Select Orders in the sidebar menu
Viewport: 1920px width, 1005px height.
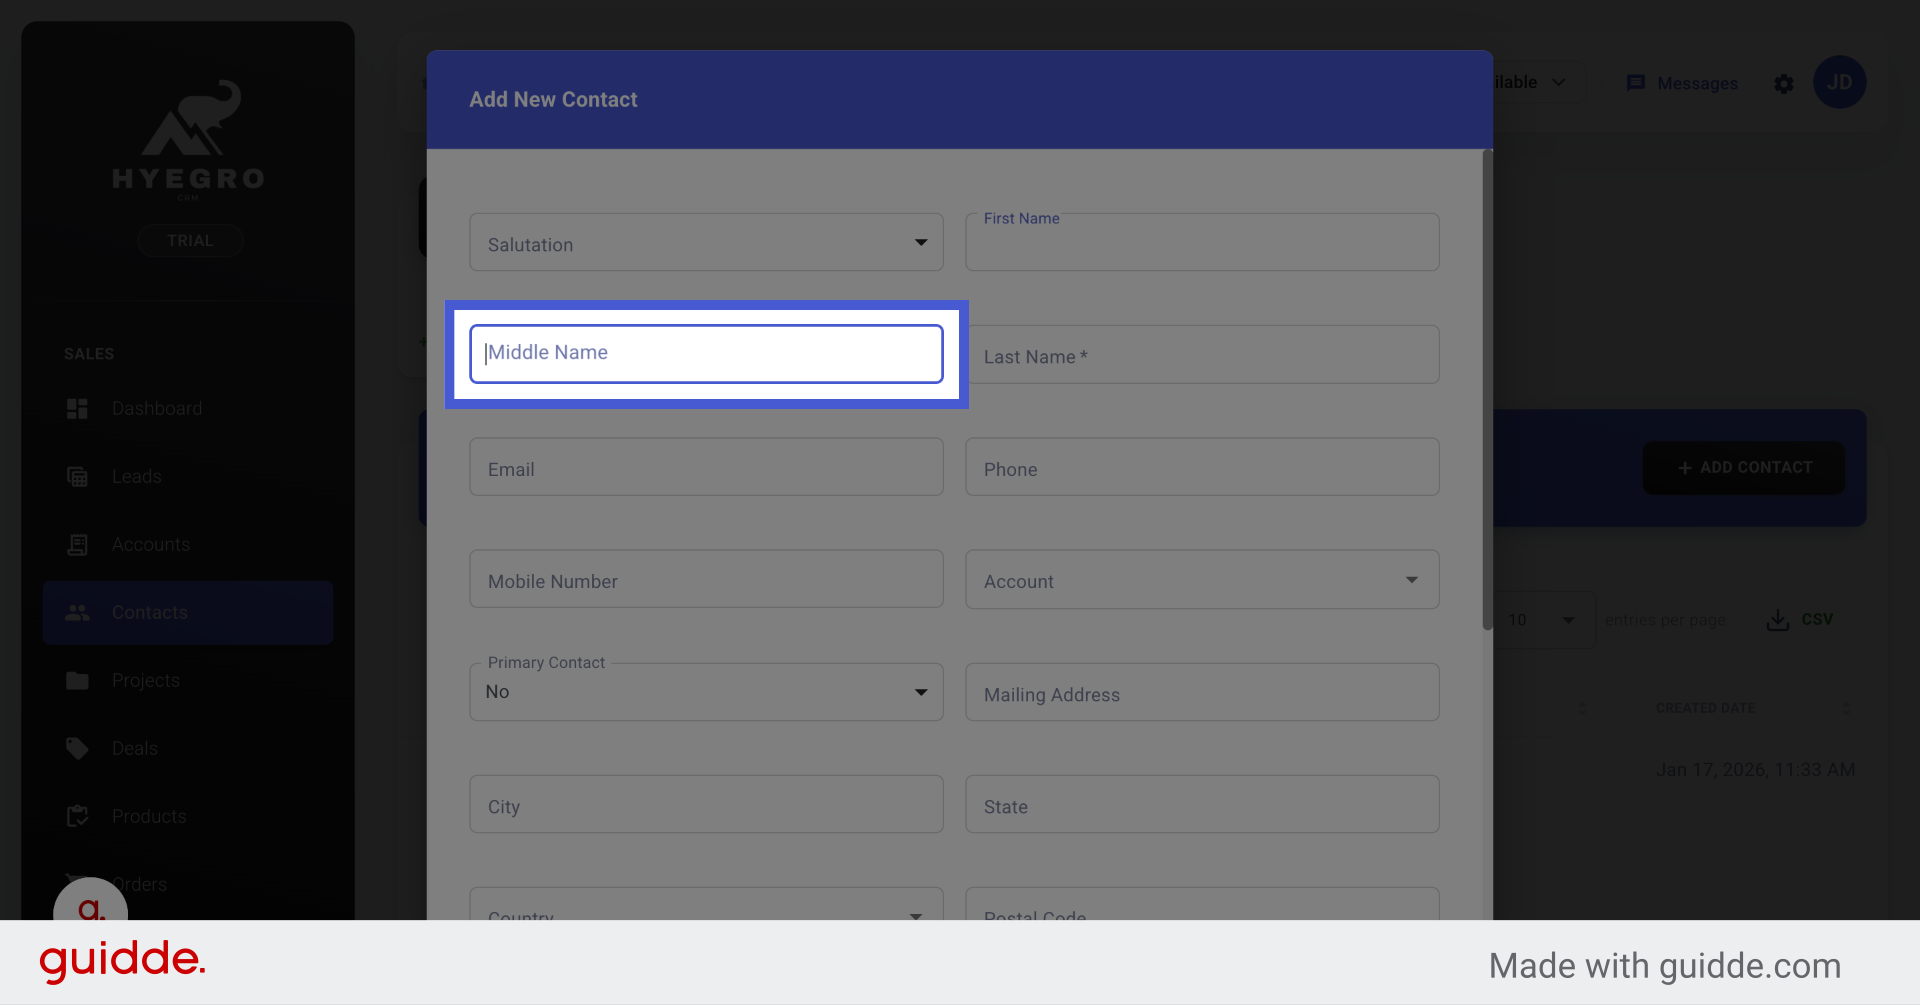tap(140, 884)
